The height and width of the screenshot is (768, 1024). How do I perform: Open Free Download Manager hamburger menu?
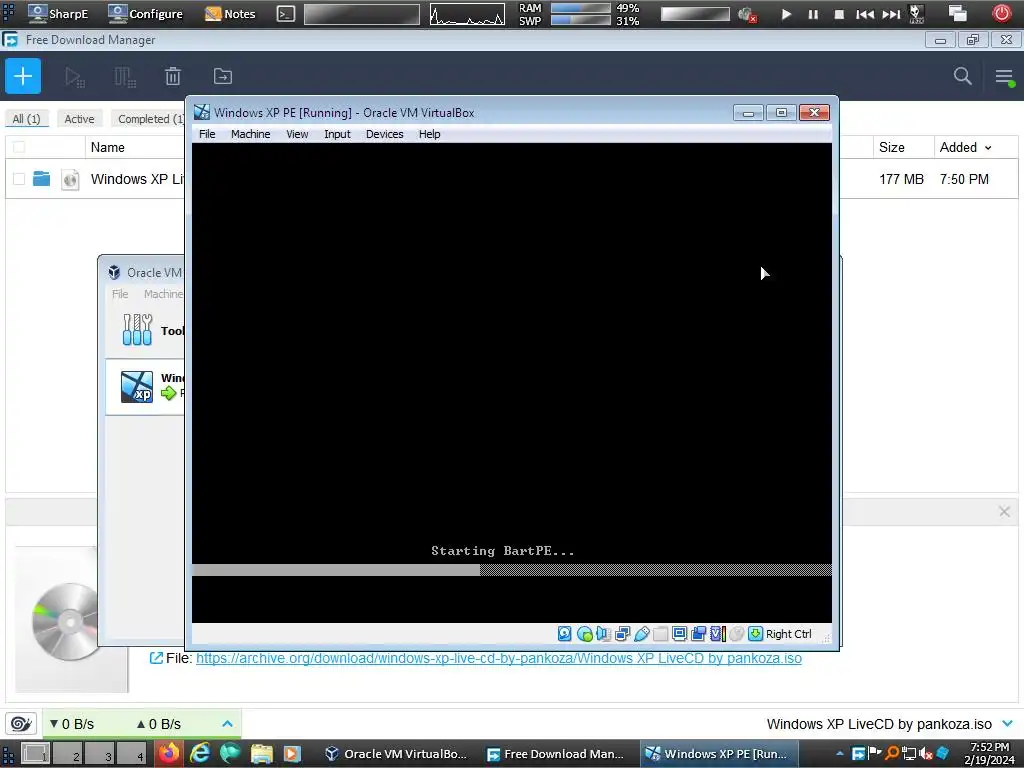1004,77
